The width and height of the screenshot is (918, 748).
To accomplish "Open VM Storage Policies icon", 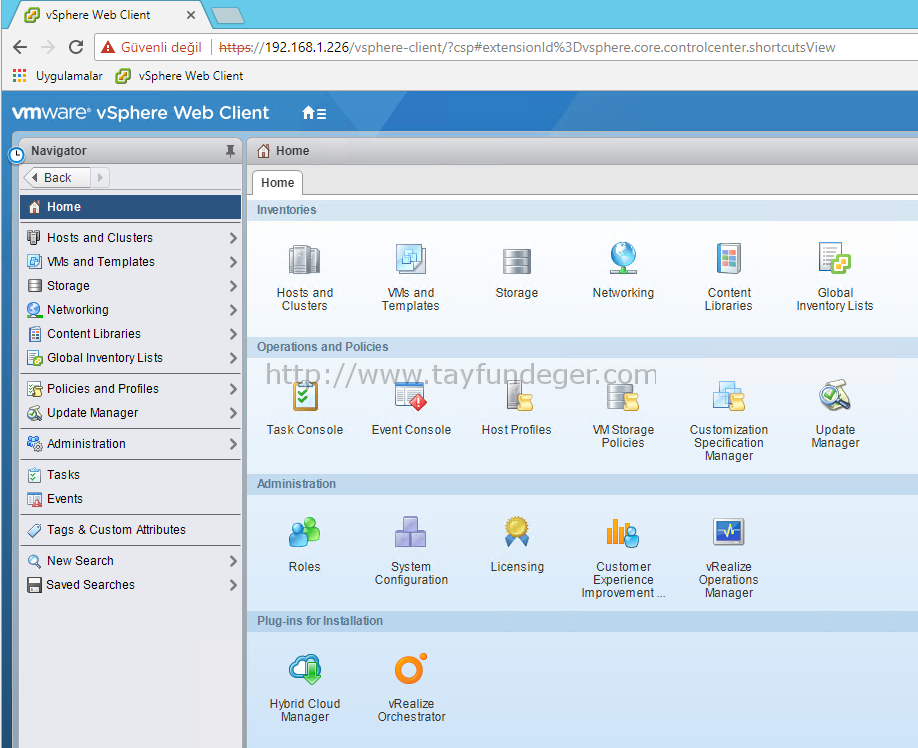I will click(623, 396).
